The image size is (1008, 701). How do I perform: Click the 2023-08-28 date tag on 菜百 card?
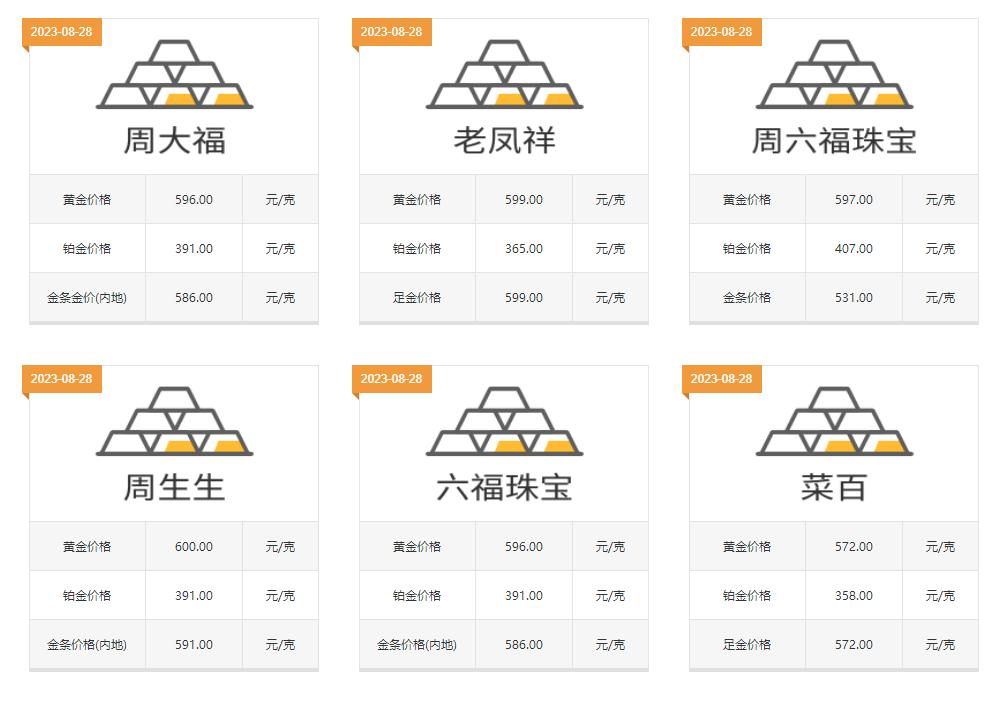(x=721, y=379)
